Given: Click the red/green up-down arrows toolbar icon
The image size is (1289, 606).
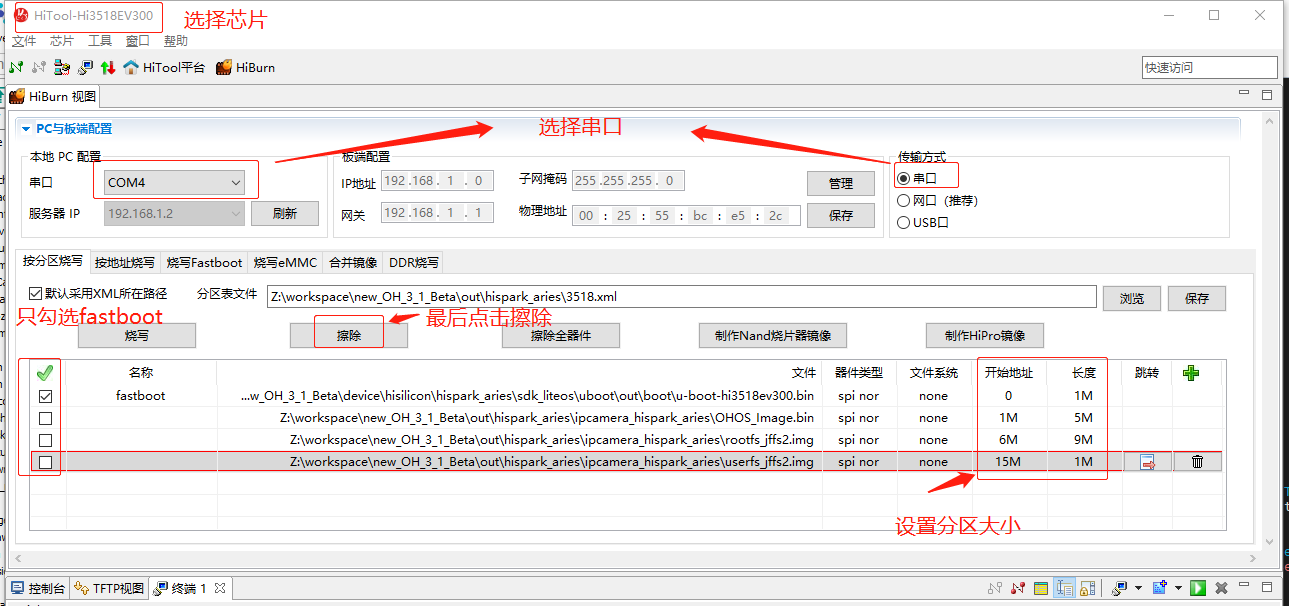Looking at the screenshot, I should 108,67.
